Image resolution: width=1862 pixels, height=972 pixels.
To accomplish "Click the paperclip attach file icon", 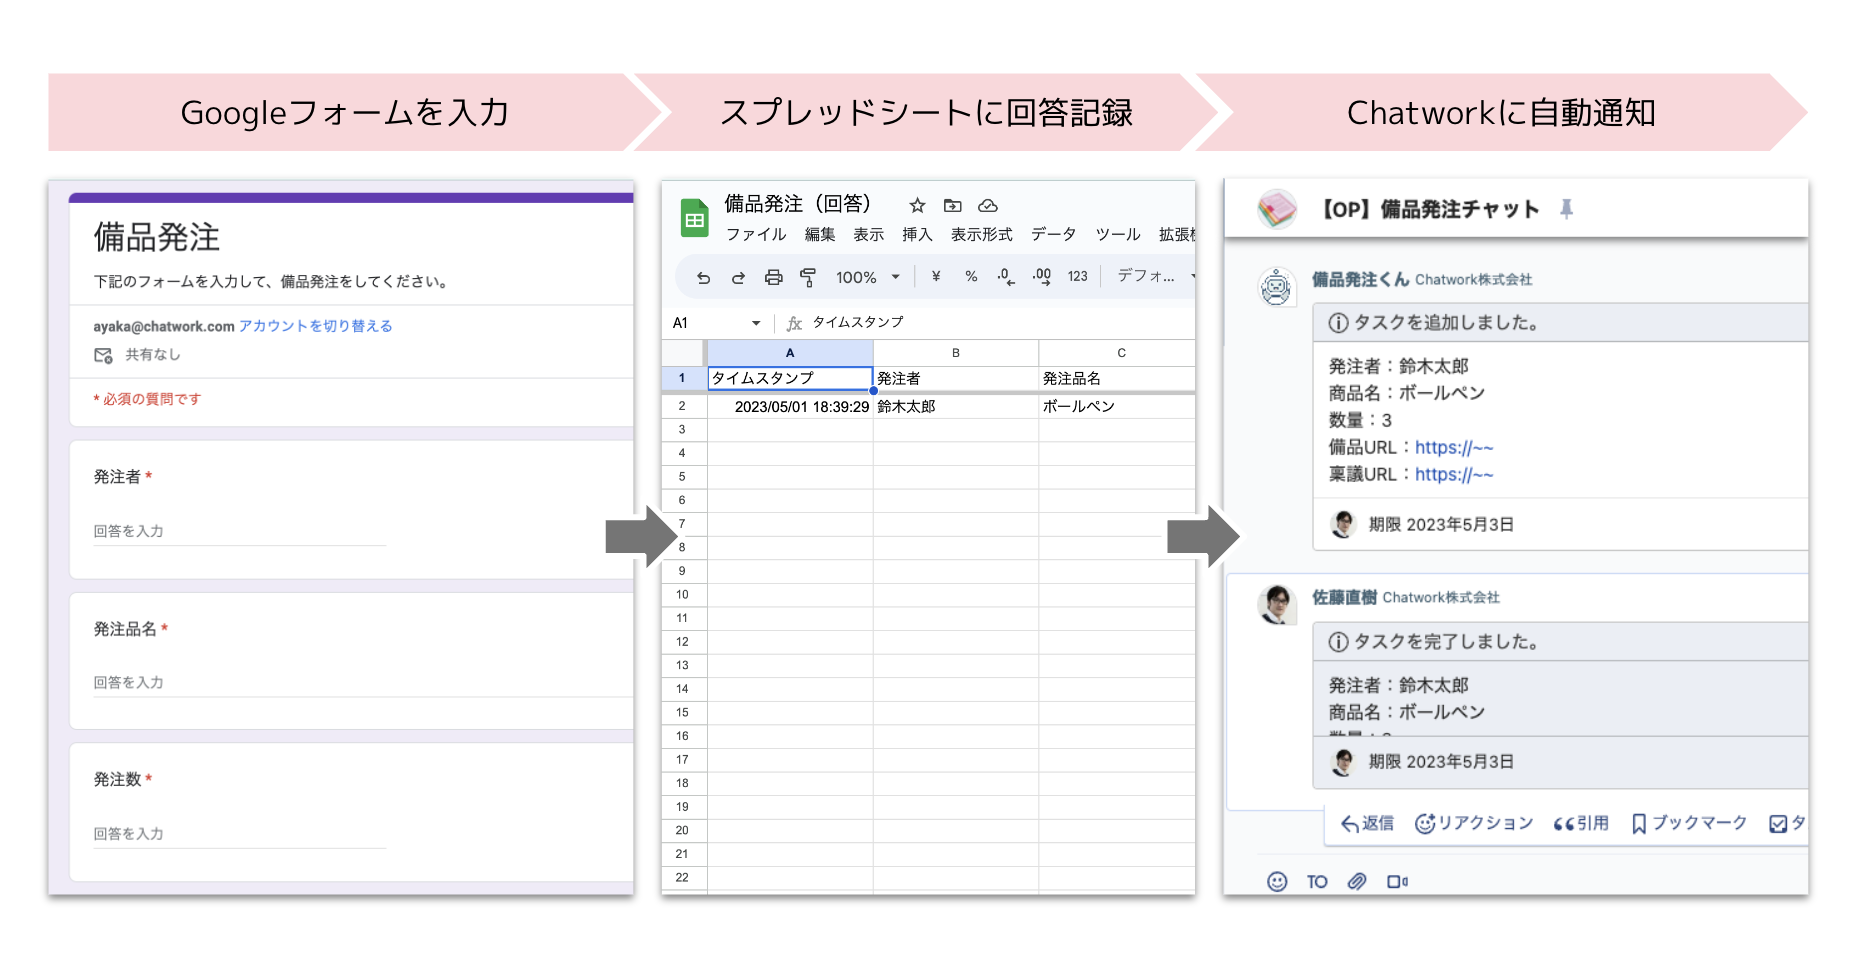I will tap(1357, 881).
